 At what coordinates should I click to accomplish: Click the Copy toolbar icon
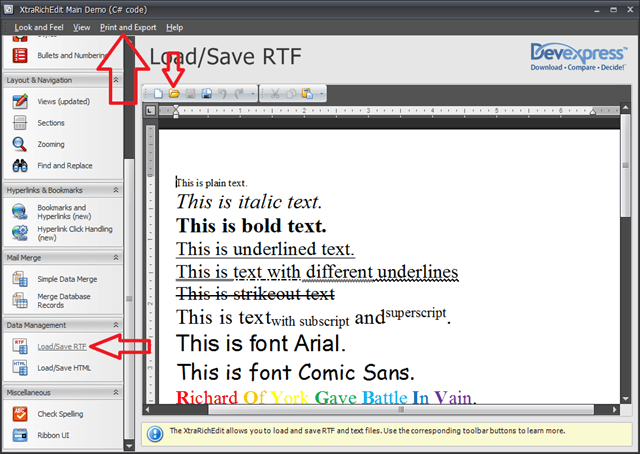291,94
